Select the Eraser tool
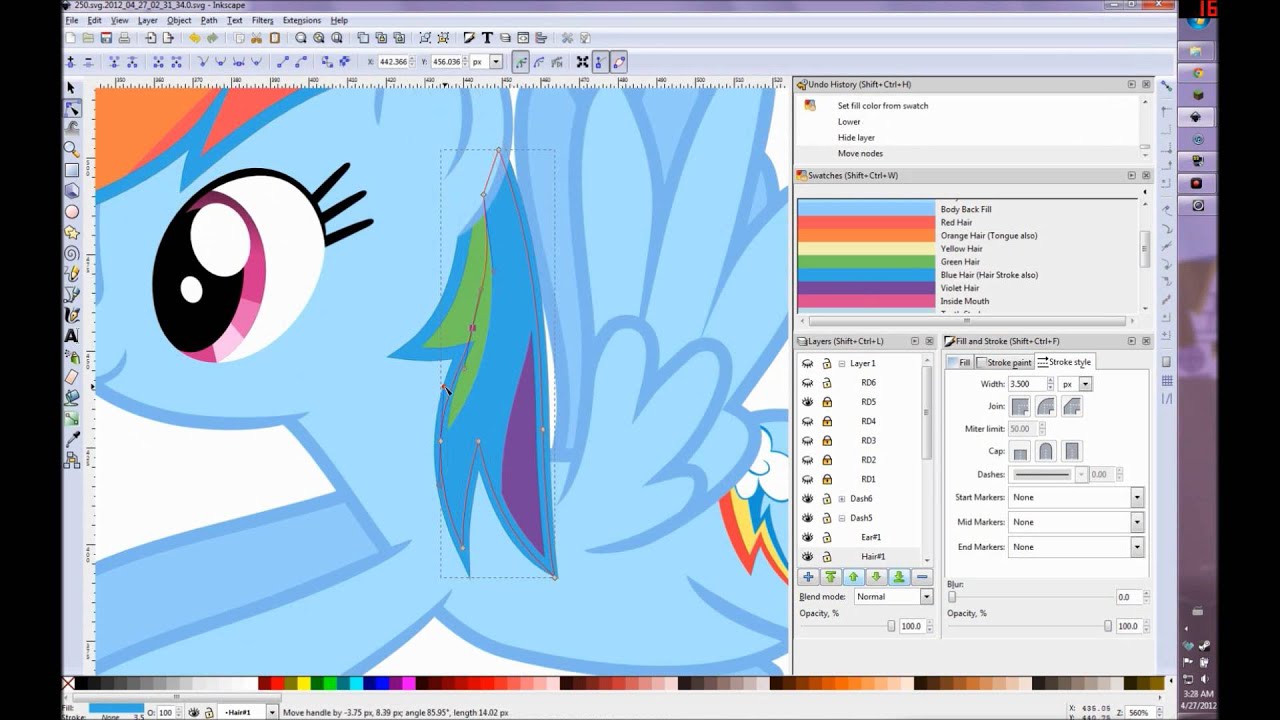Screen dimensions: 1280x720 71,377
